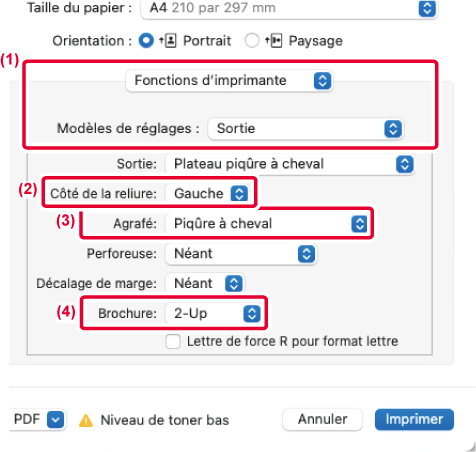The image size is (476, 452).
Task: Click the Décalage de marge arrows icon
Action: (x=234, y=284)
